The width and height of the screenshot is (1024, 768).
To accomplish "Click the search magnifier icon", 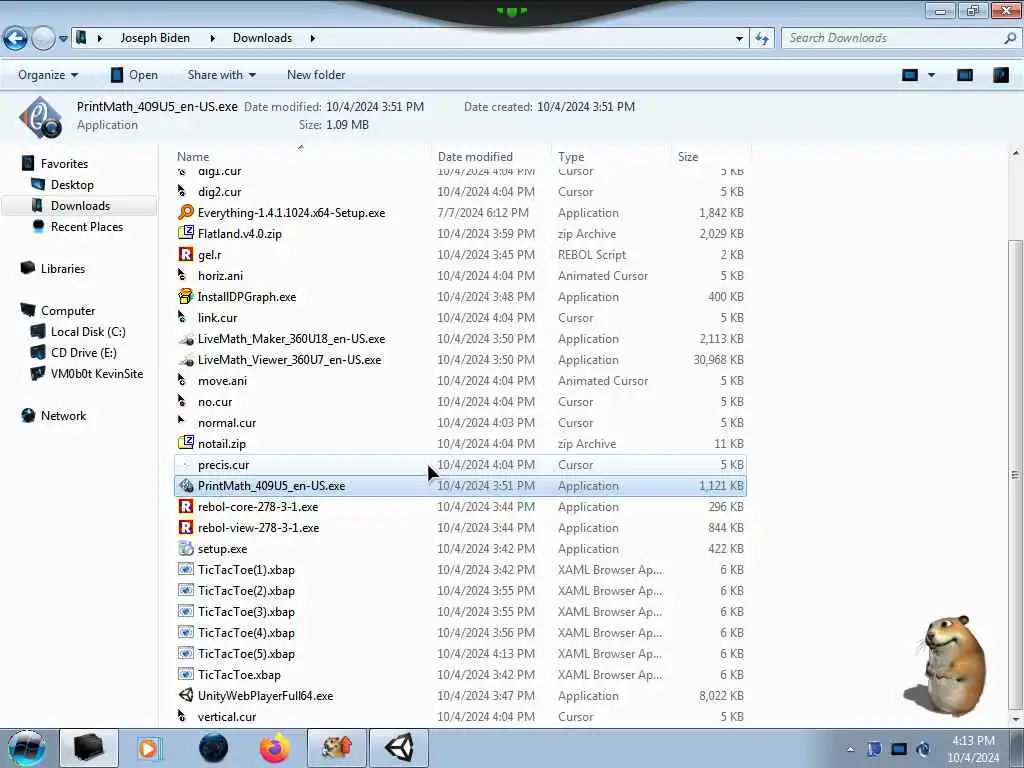I will pos(1010,38).
